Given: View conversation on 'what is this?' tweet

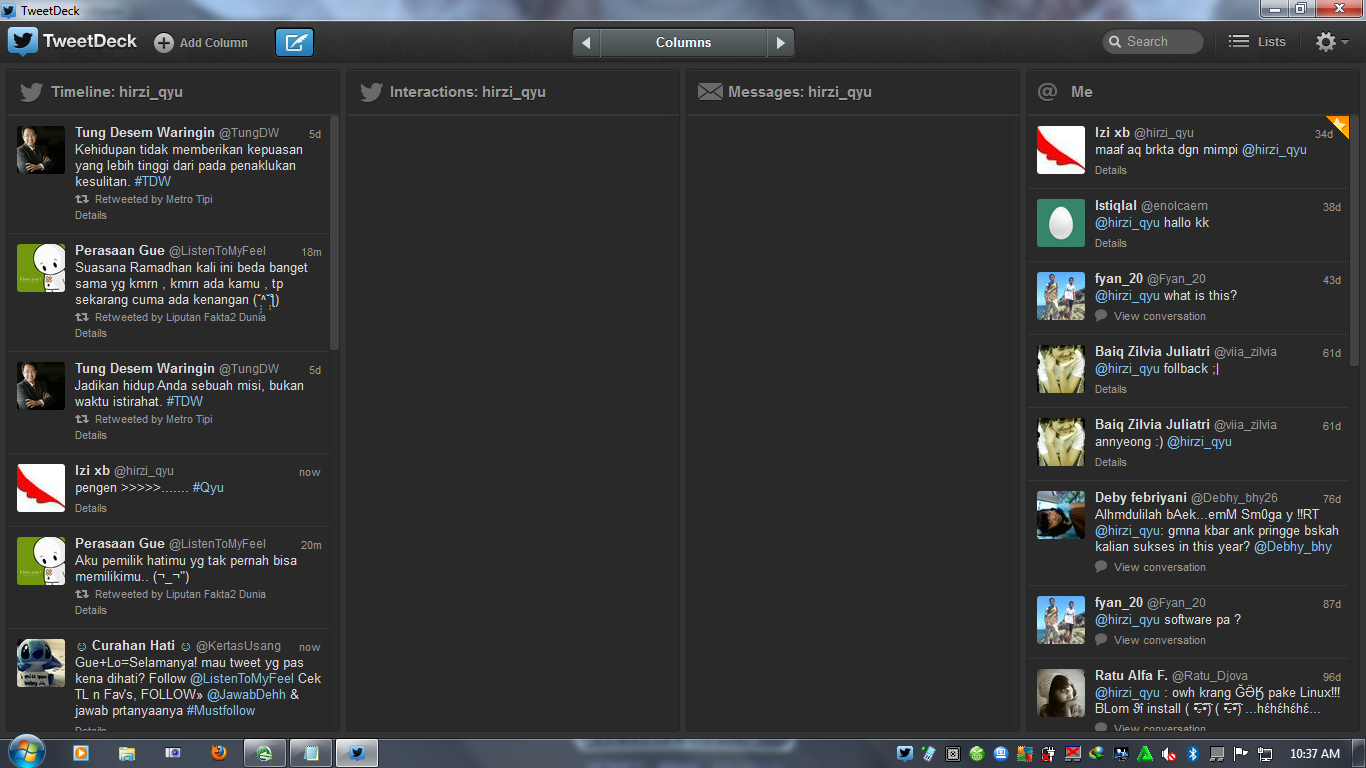Looking at the screenshot, I should 1160,316.
